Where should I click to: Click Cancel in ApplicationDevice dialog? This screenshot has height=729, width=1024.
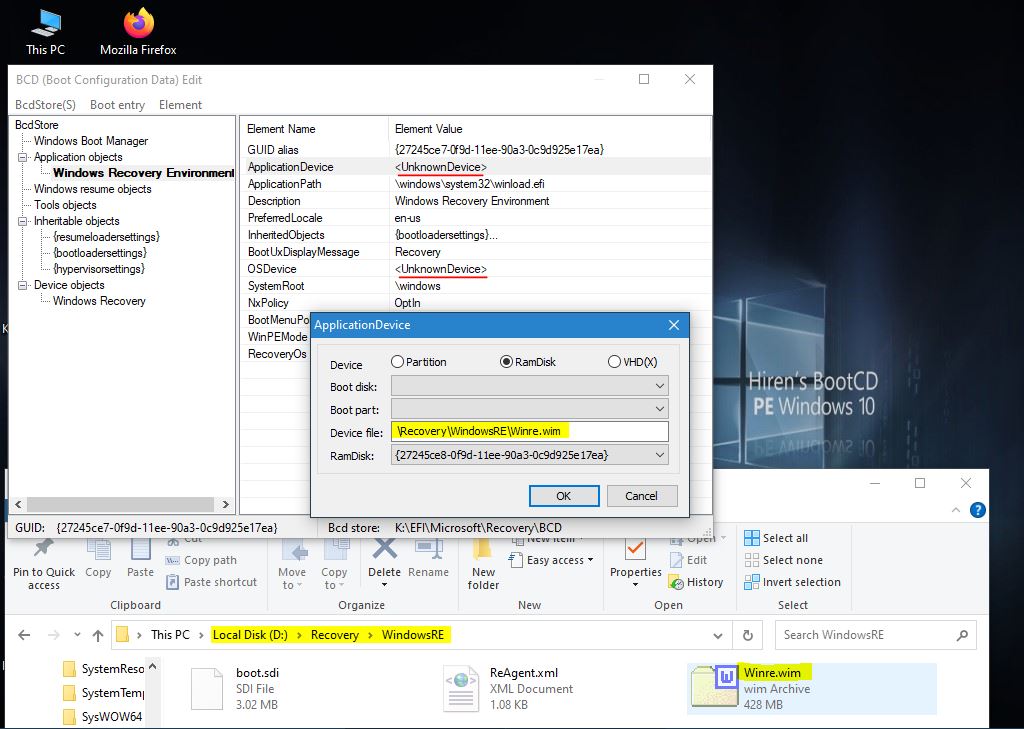pyautogui.click(x=641, y=496)
